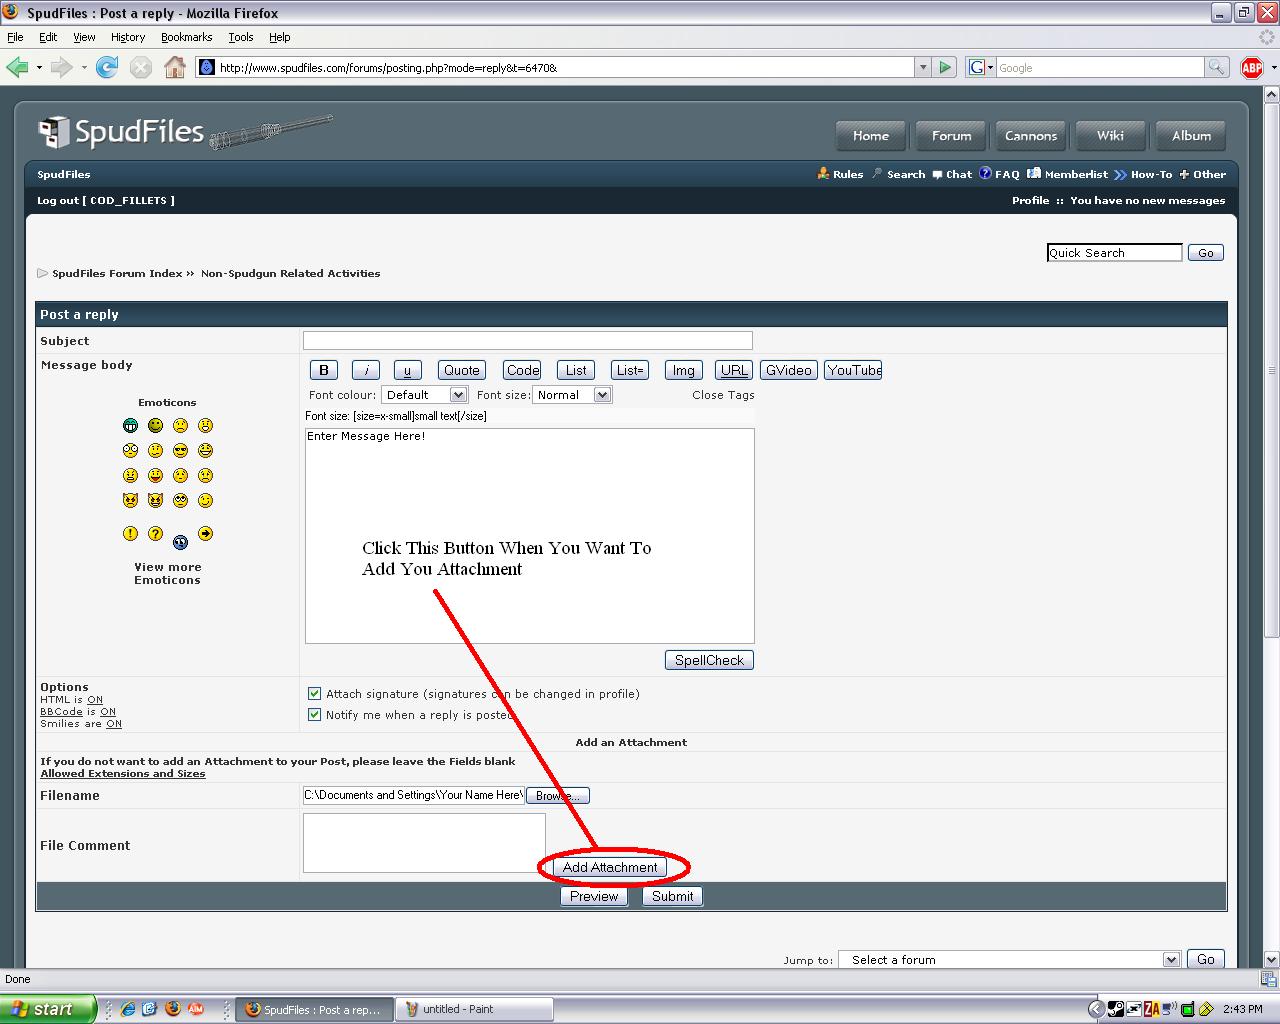The width and height of the screenshot is (1280, 1024).
Task: Open the Font colour dropdown
Action: click(424, 395)
